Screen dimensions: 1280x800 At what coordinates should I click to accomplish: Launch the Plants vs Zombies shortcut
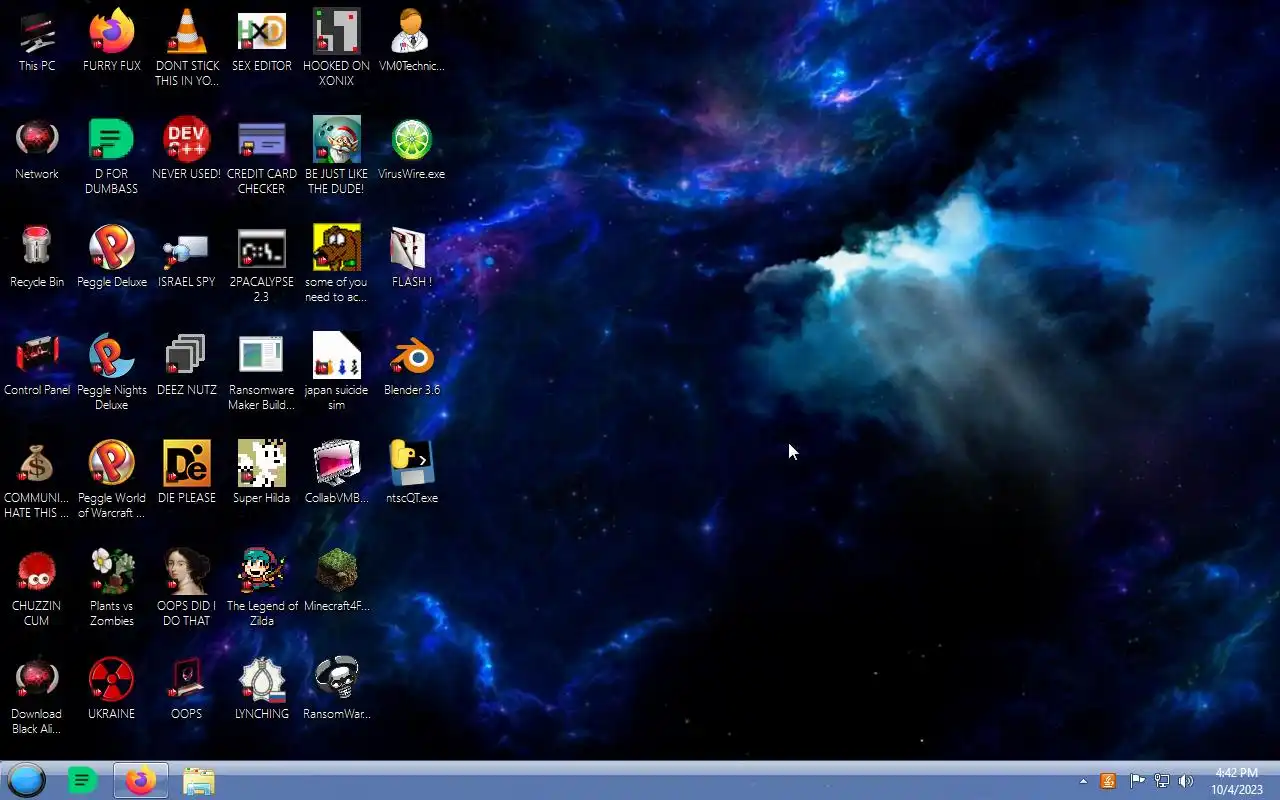pyautogui.click(x=112, y=589)
